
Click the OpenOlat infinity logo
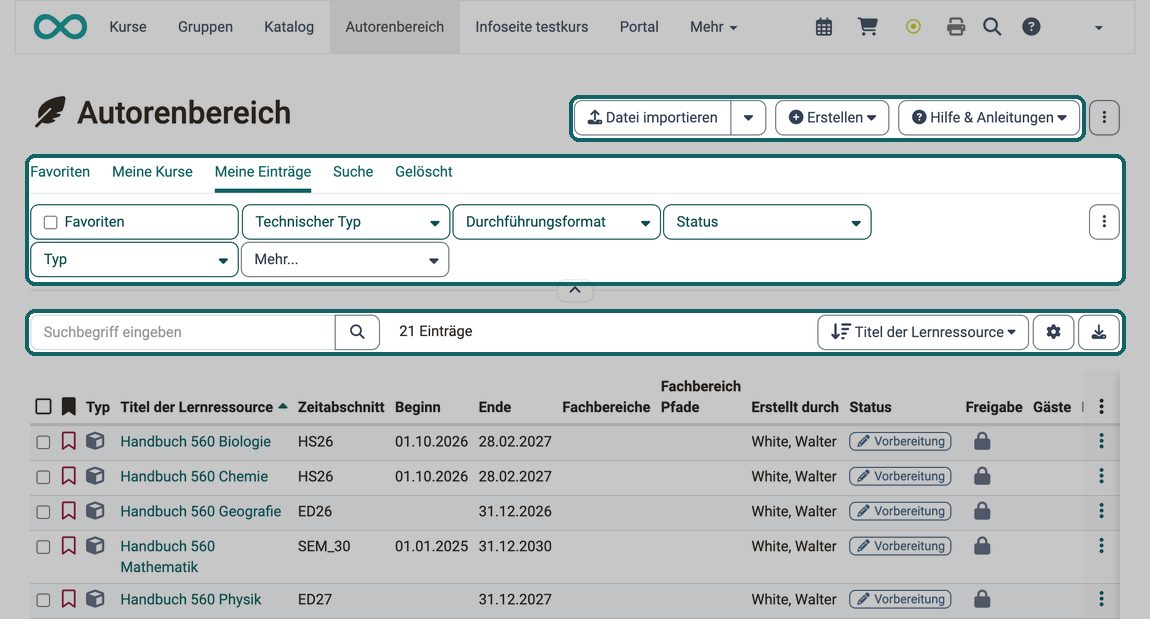click(60, 27)
